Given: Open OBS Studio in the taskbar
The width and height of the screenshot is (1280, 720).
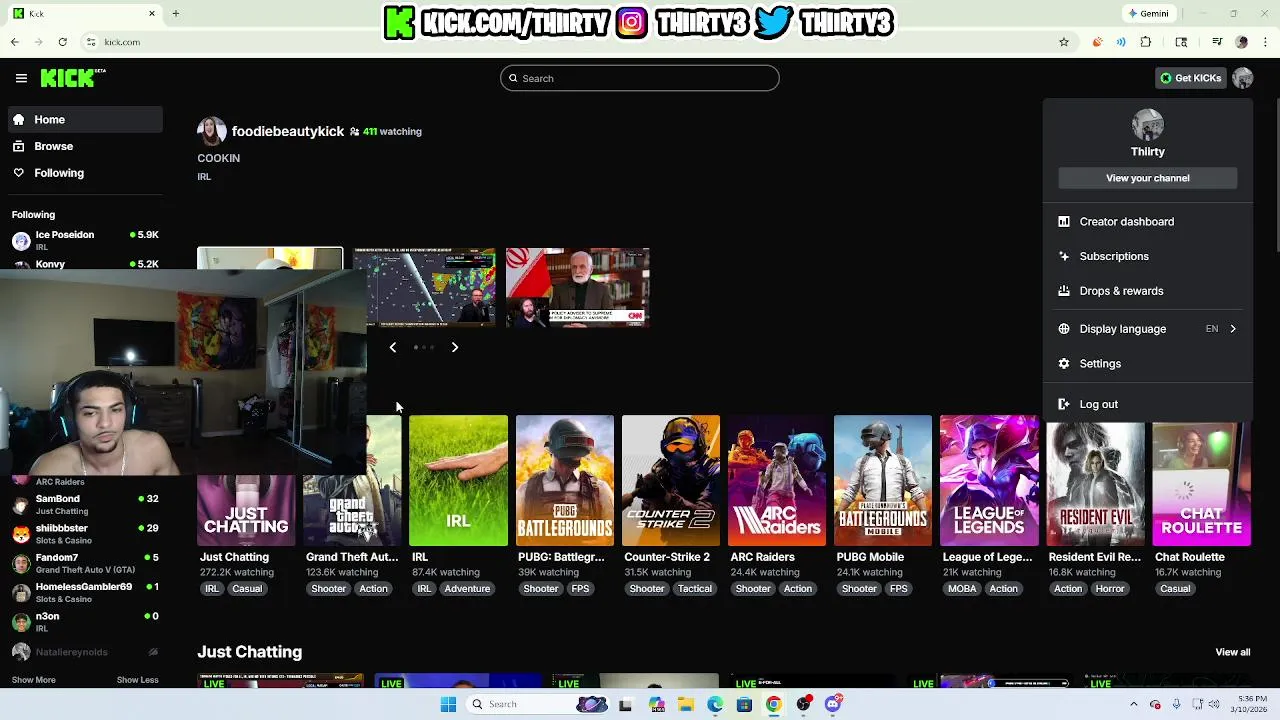Looking at the screenshot, I should pyautogui.click(x=804, y=704).
